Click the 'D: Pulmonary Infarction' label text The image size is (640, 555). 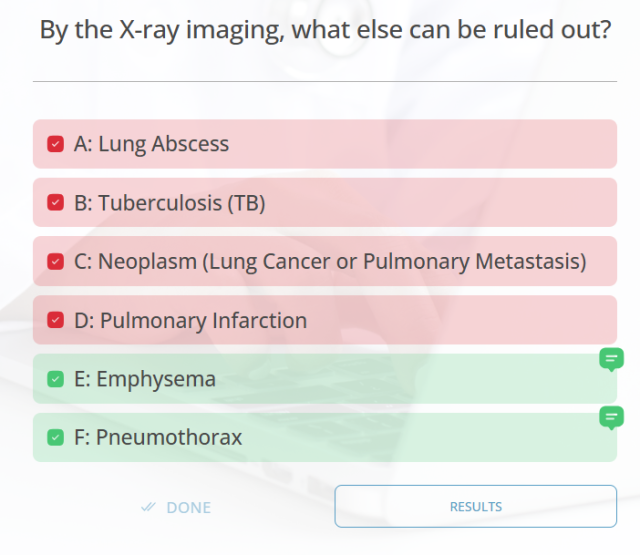(190, 321)
